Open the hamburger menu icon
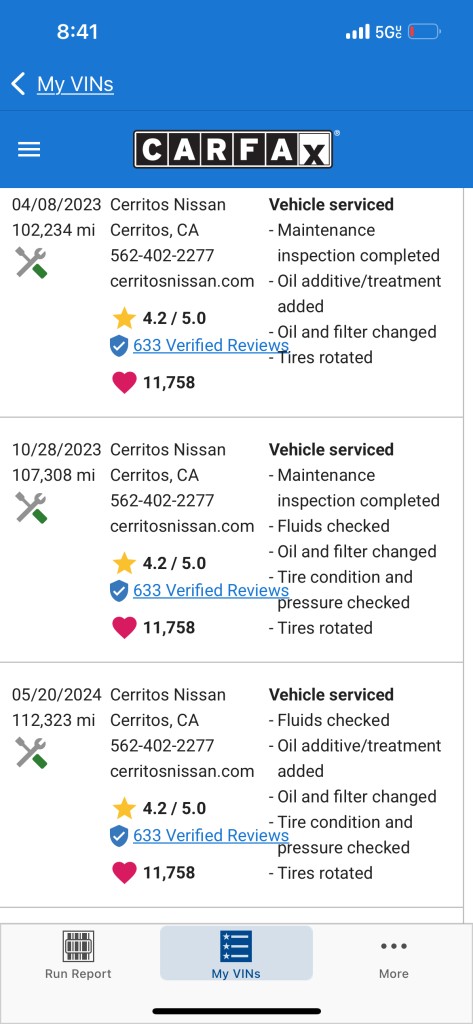The width and height of the screenshot is (473, 1024). (29, 150)
